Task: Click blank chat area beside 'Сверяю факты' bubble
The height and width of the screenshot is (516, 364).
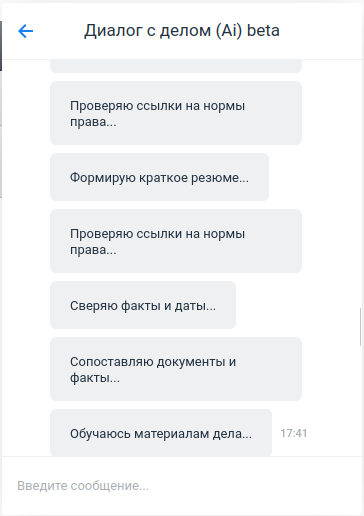Action: coord(297,305)
